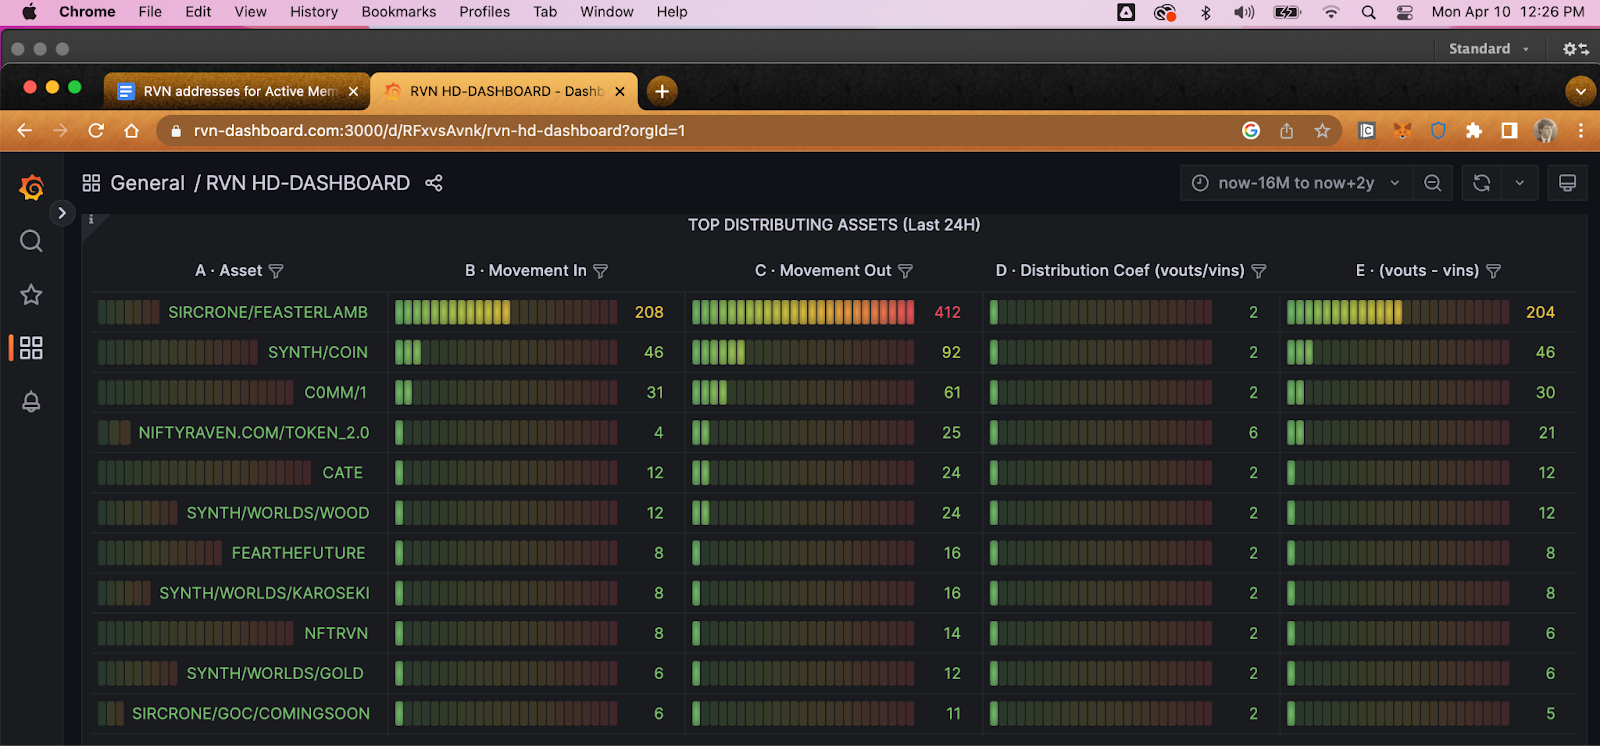Viewport: 1600px width, 746px height.
Task: Expand the Grafana sidebar menu
Action: coord(62,213)
